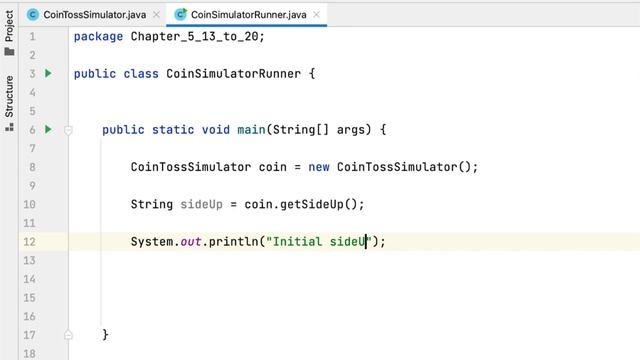Select the CoinSimulatorRunner.java tab

[x=248, y=15]
